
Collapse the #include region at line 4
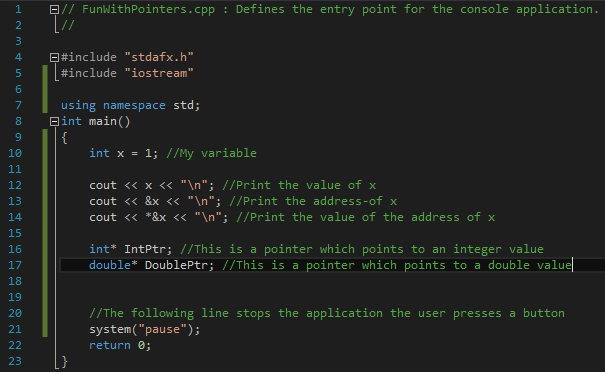[x=54, y=57]
